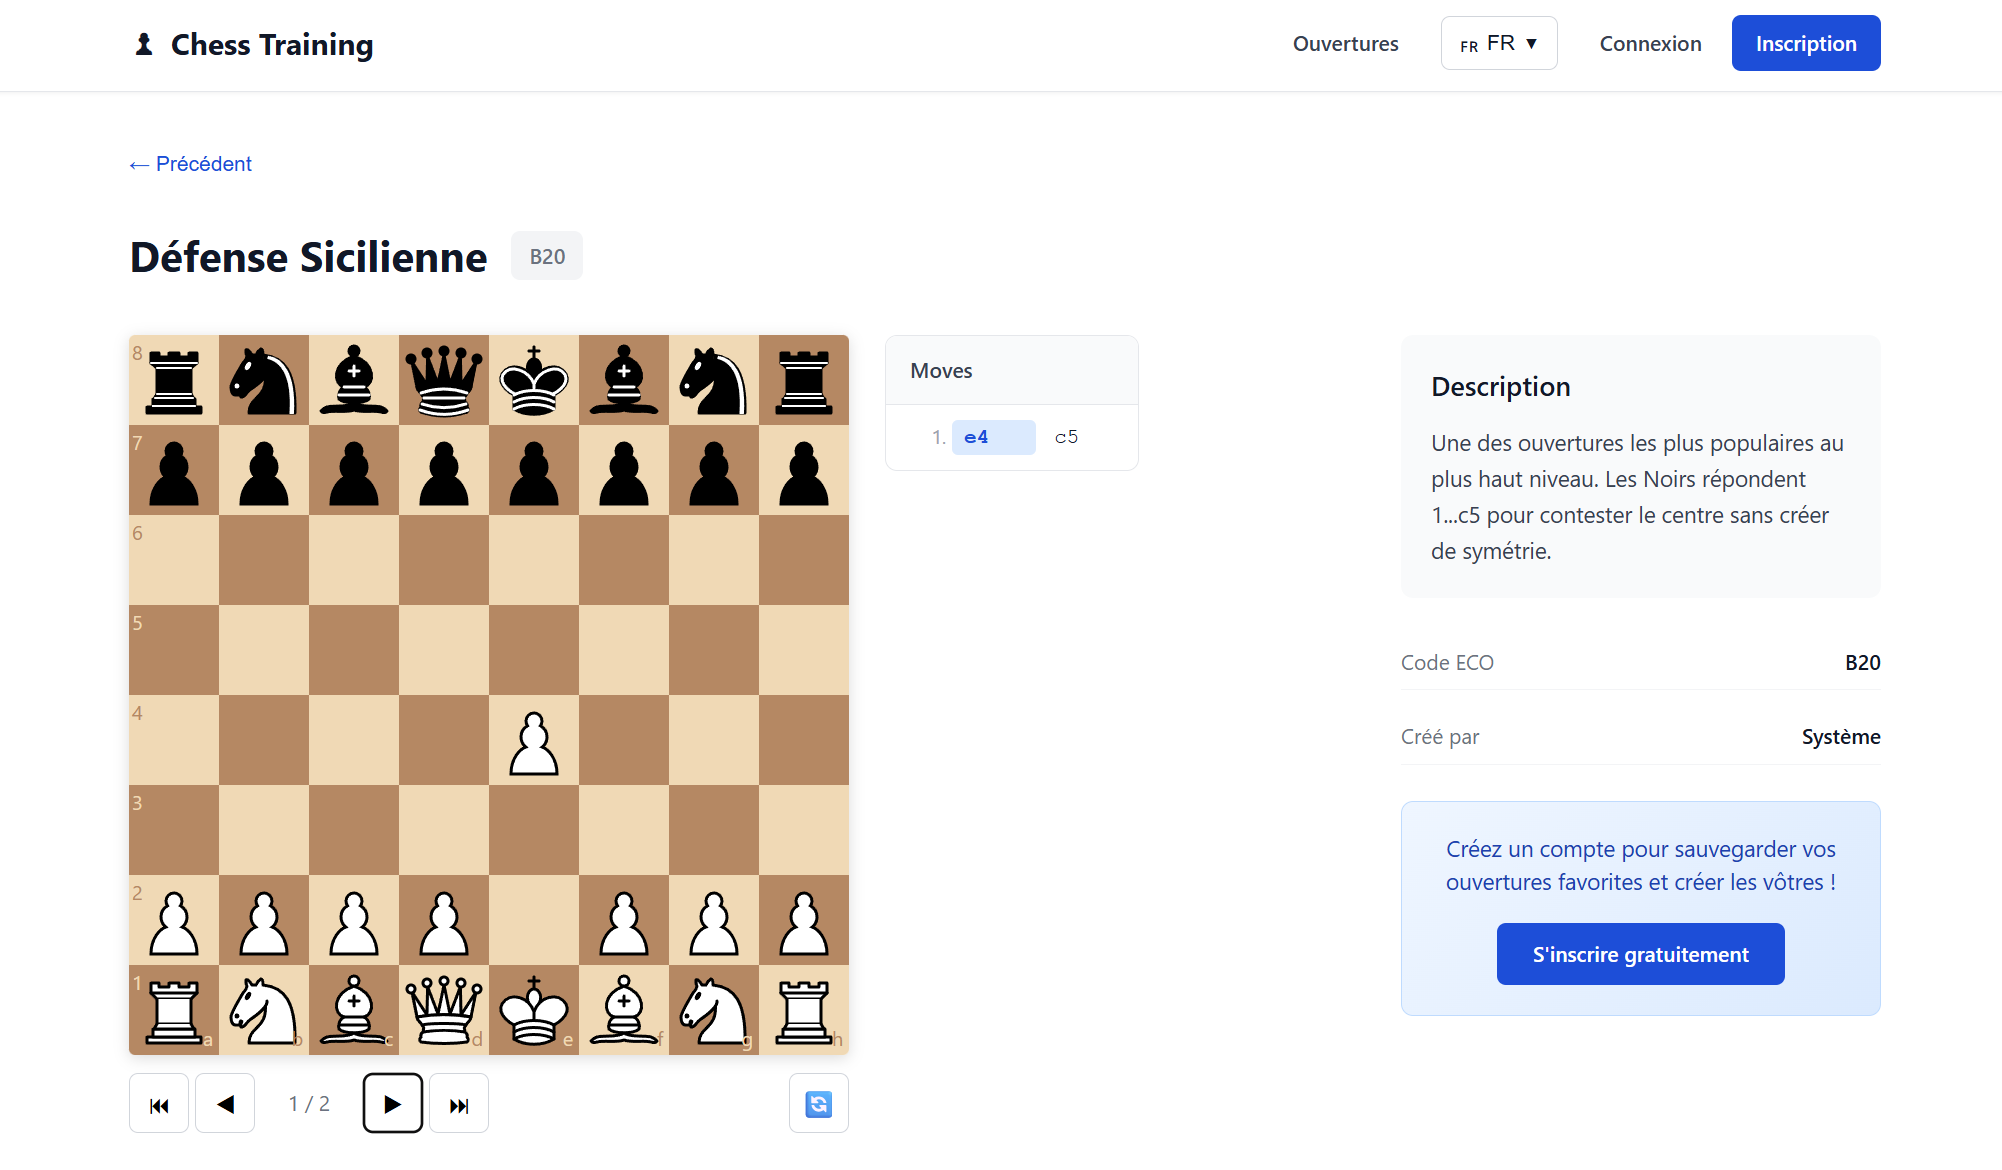Jump to the c5 move
Screen dimensions: 2002x1170
tap(1067, 437)
